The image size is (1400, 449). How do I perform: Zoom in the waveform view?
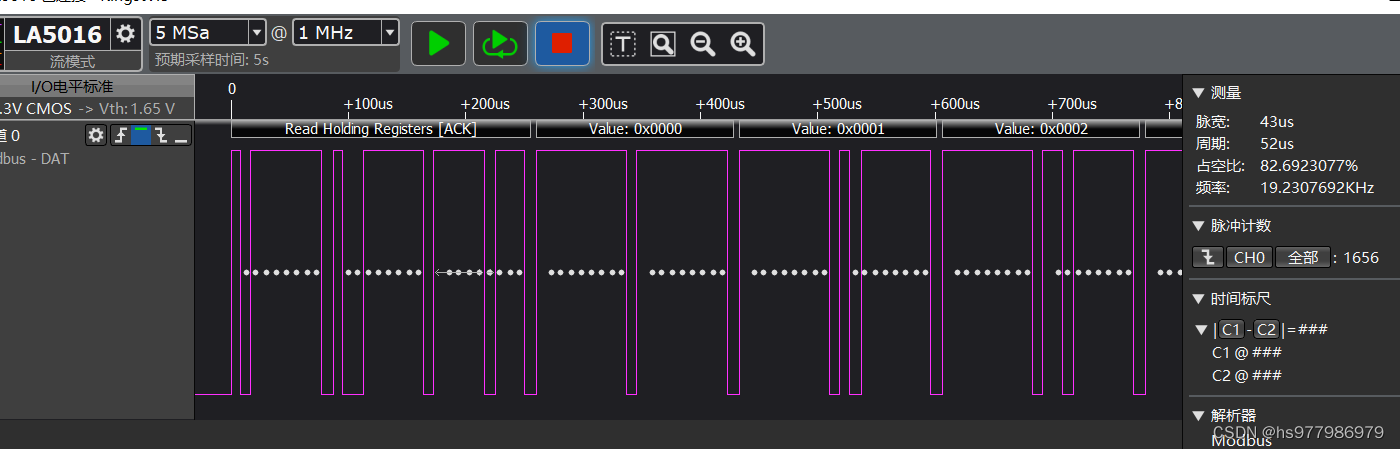pyautogui.click(x=742, y=44)
